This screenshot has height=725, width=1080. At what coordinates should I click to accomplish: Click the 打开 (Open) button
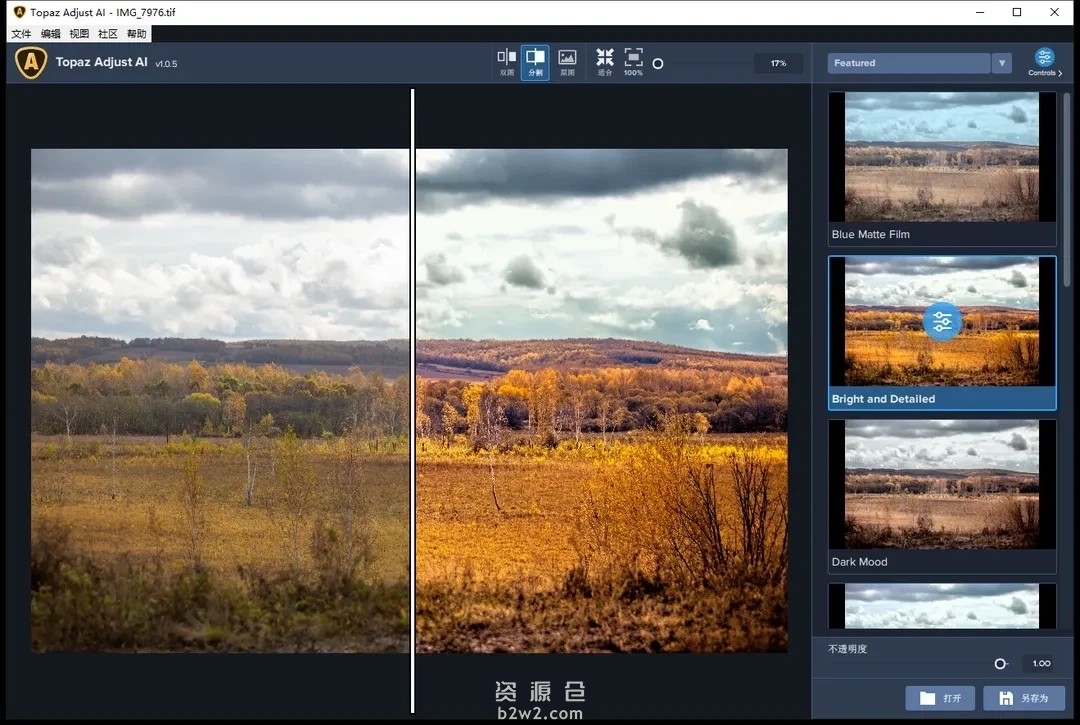coord(940,698)
